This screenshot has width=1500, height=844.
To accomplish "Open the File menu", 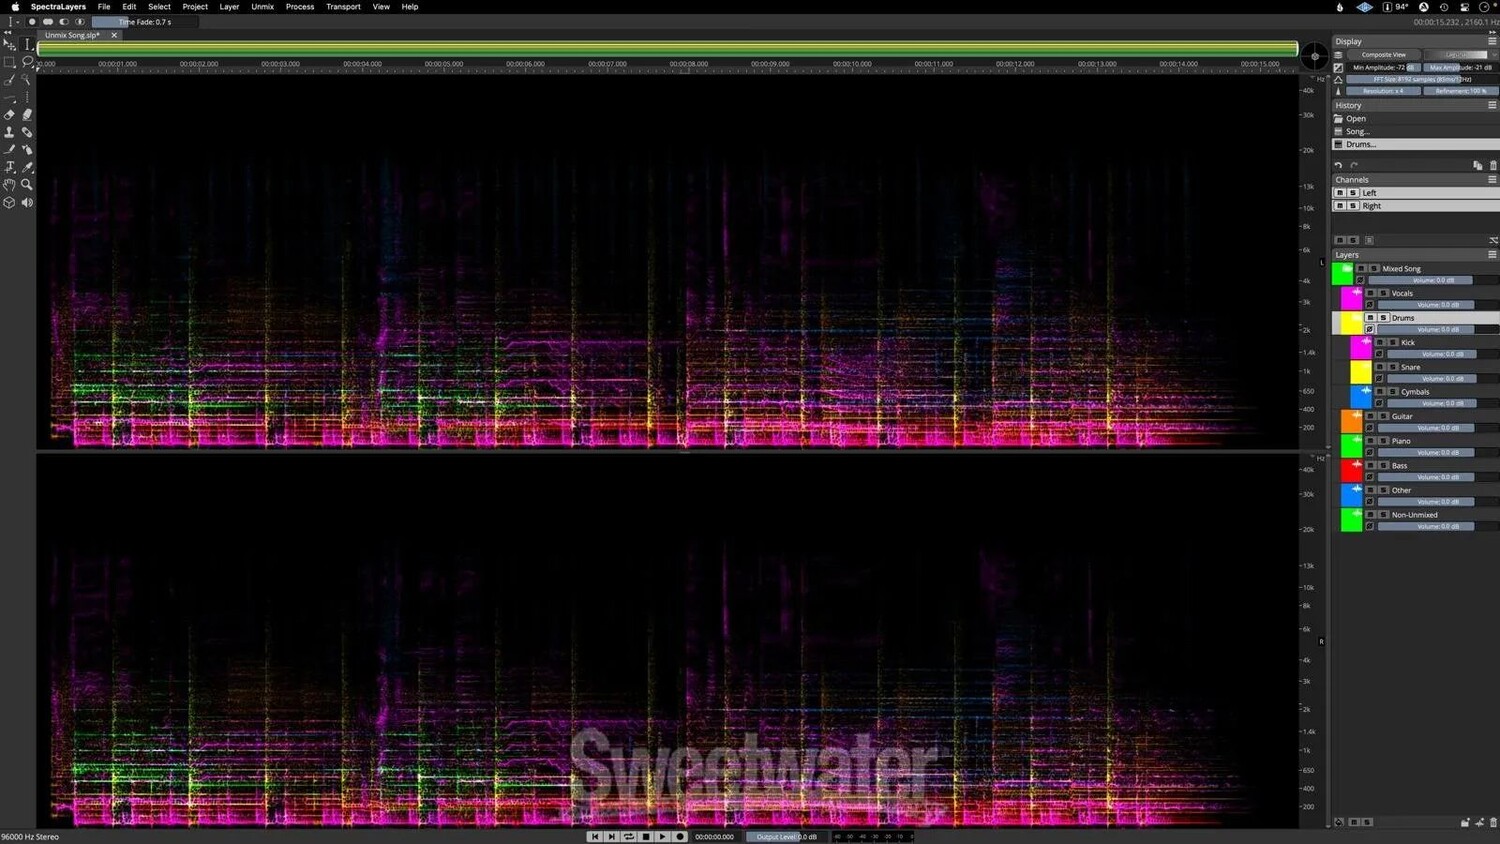I will click(104, 7).
